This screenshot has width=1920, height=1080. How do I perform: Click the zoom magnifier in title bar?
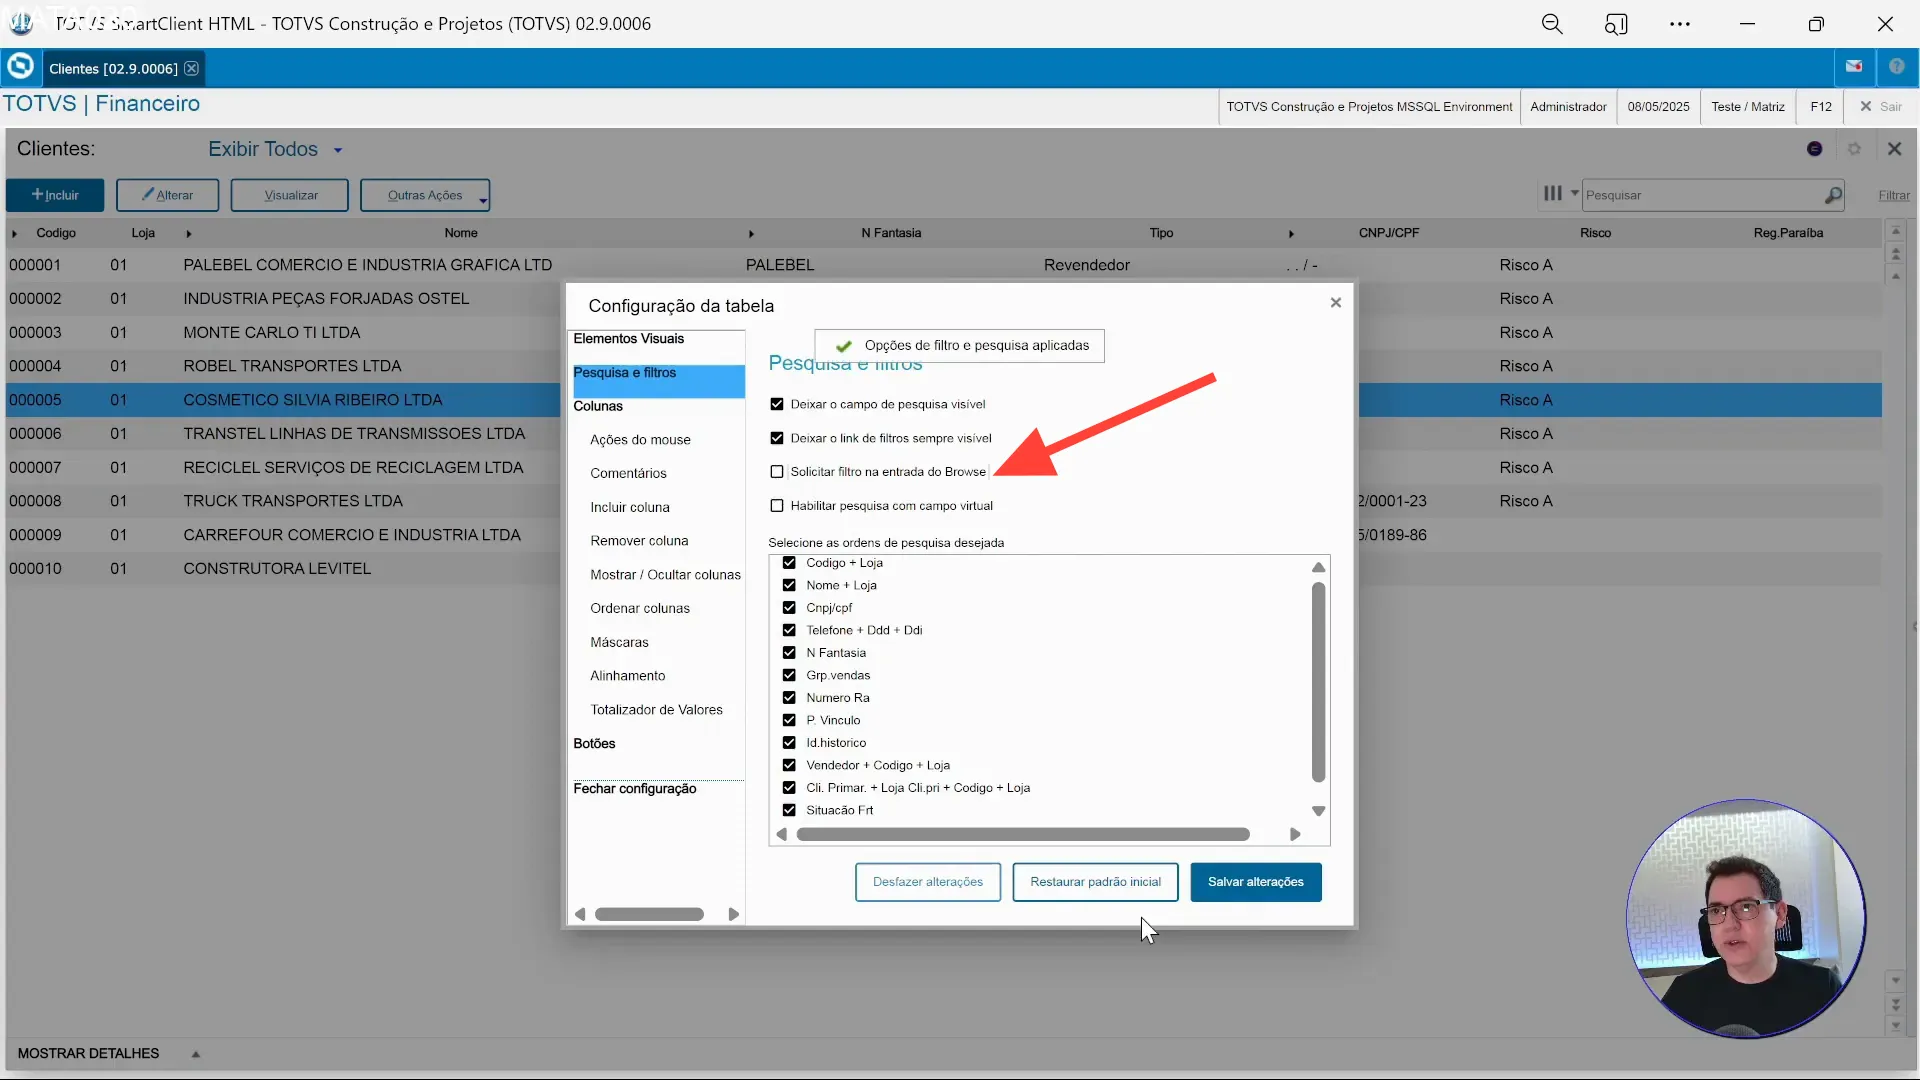click(x=1552, y=24)
